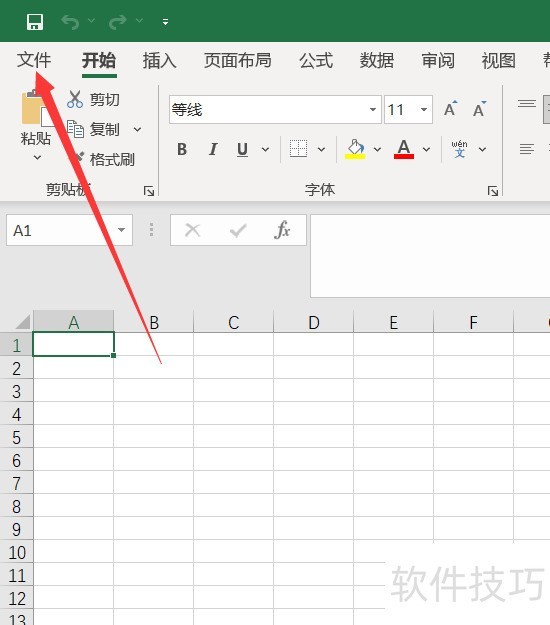Switch to the 公式 ribbon tab
Image resolution: width=550 pixels, height=625 pixels.
click(316, 61)
